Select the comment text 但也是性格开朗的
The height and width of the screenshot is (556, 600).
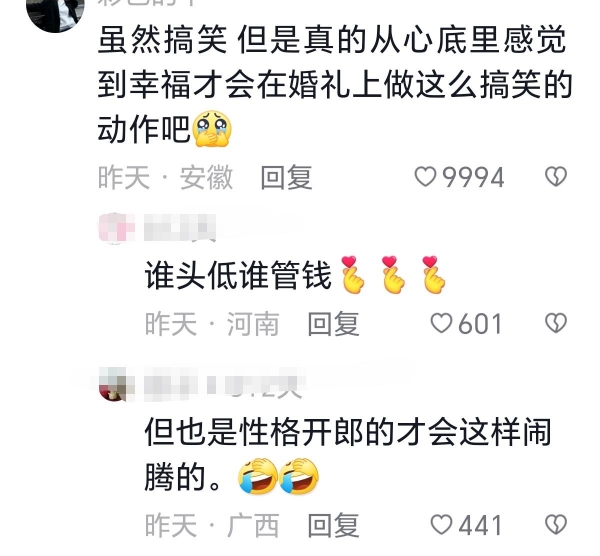coord(347,454)
